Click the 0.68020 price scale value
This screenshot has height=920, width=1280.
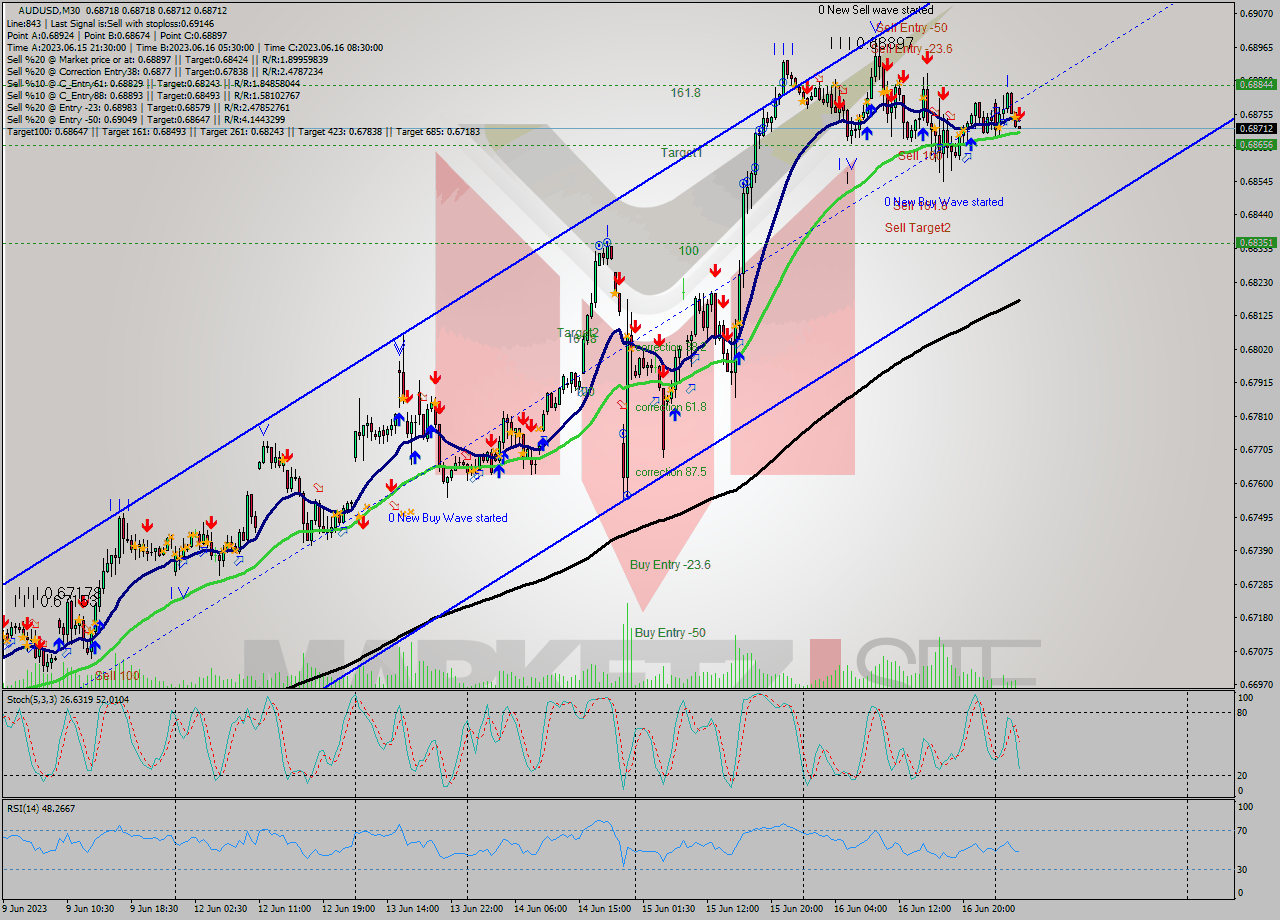coord(1256,349)
